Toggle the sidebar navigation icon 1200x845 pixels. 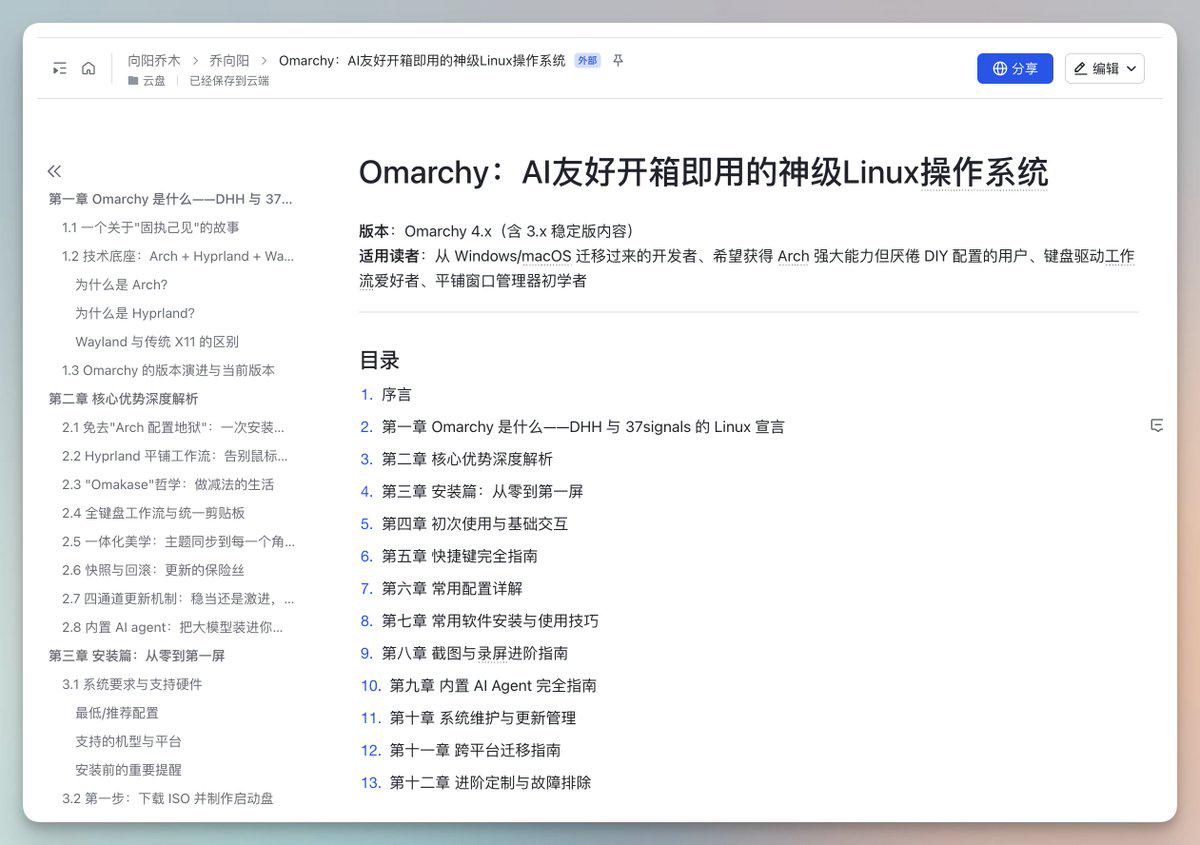coord(60,68)
